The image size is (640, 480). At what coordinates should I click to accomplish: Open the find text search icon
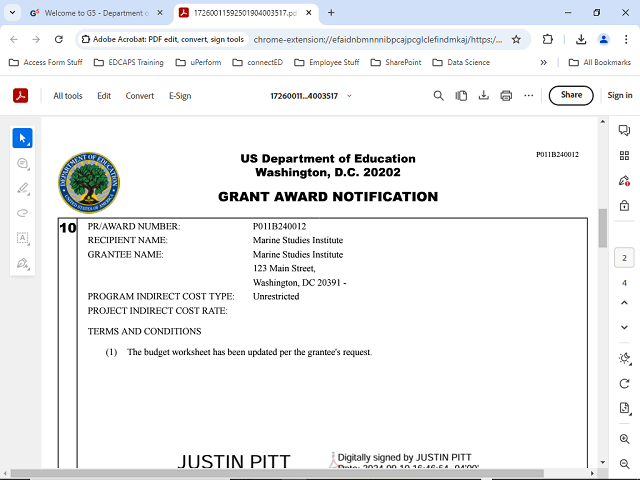438,96
